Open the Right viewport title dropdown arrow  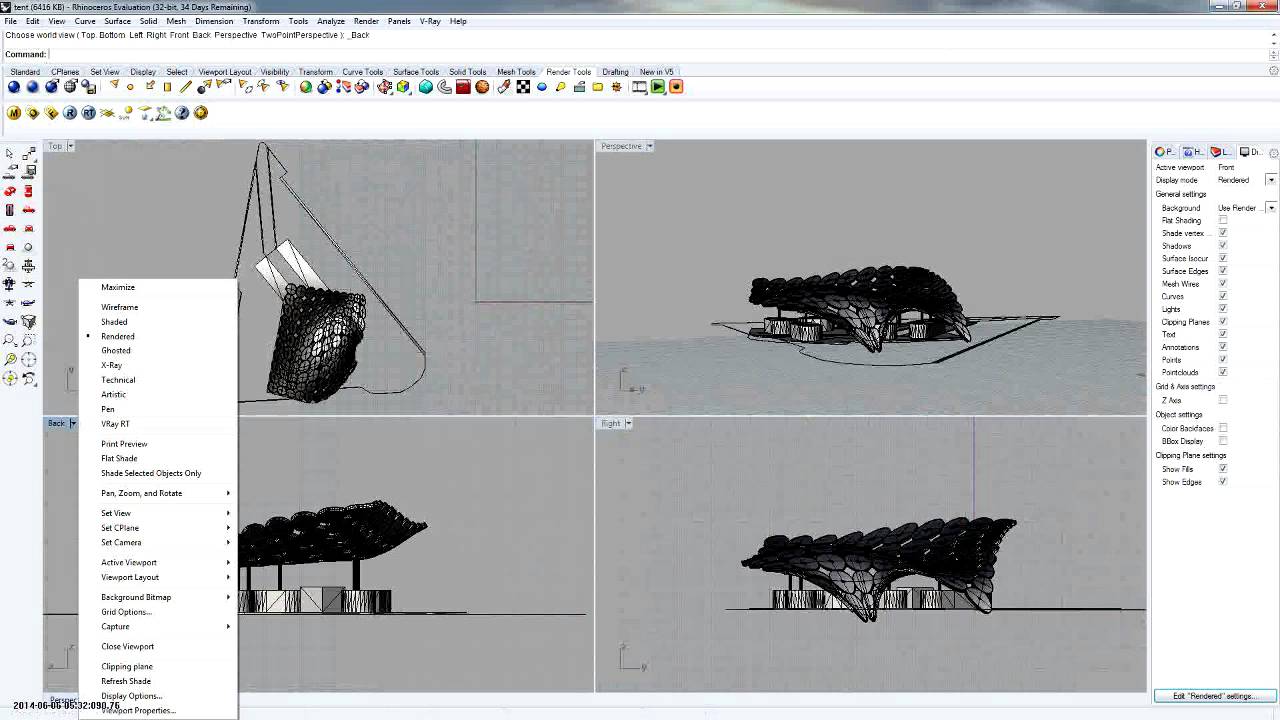(x=629, y=423)
